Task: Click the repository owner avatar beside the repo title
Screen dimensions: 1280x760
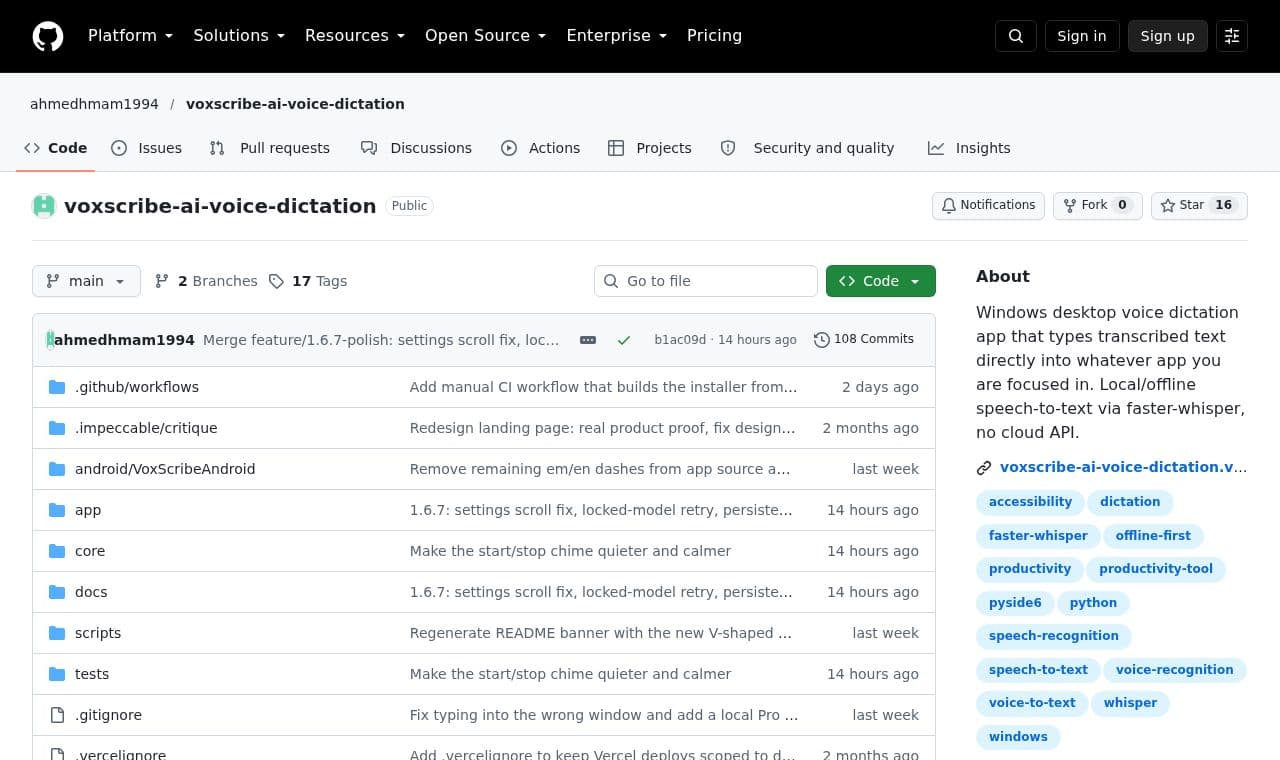Action: (44, 206)
